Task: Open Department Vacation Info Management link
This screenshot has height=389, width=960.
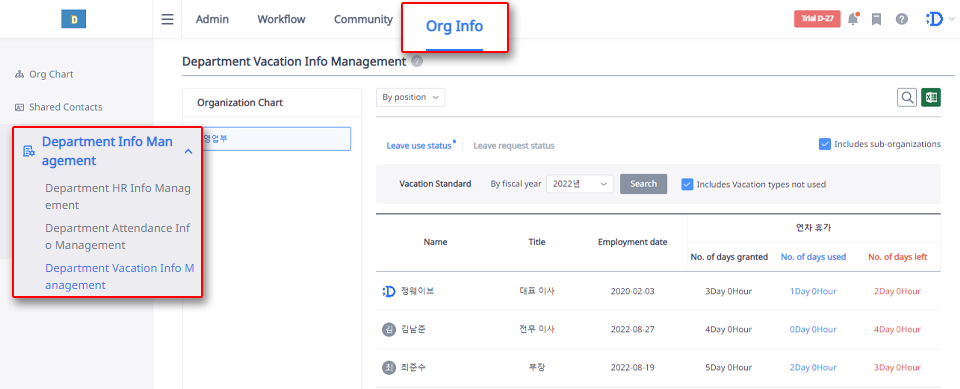Action: point(119,276)
